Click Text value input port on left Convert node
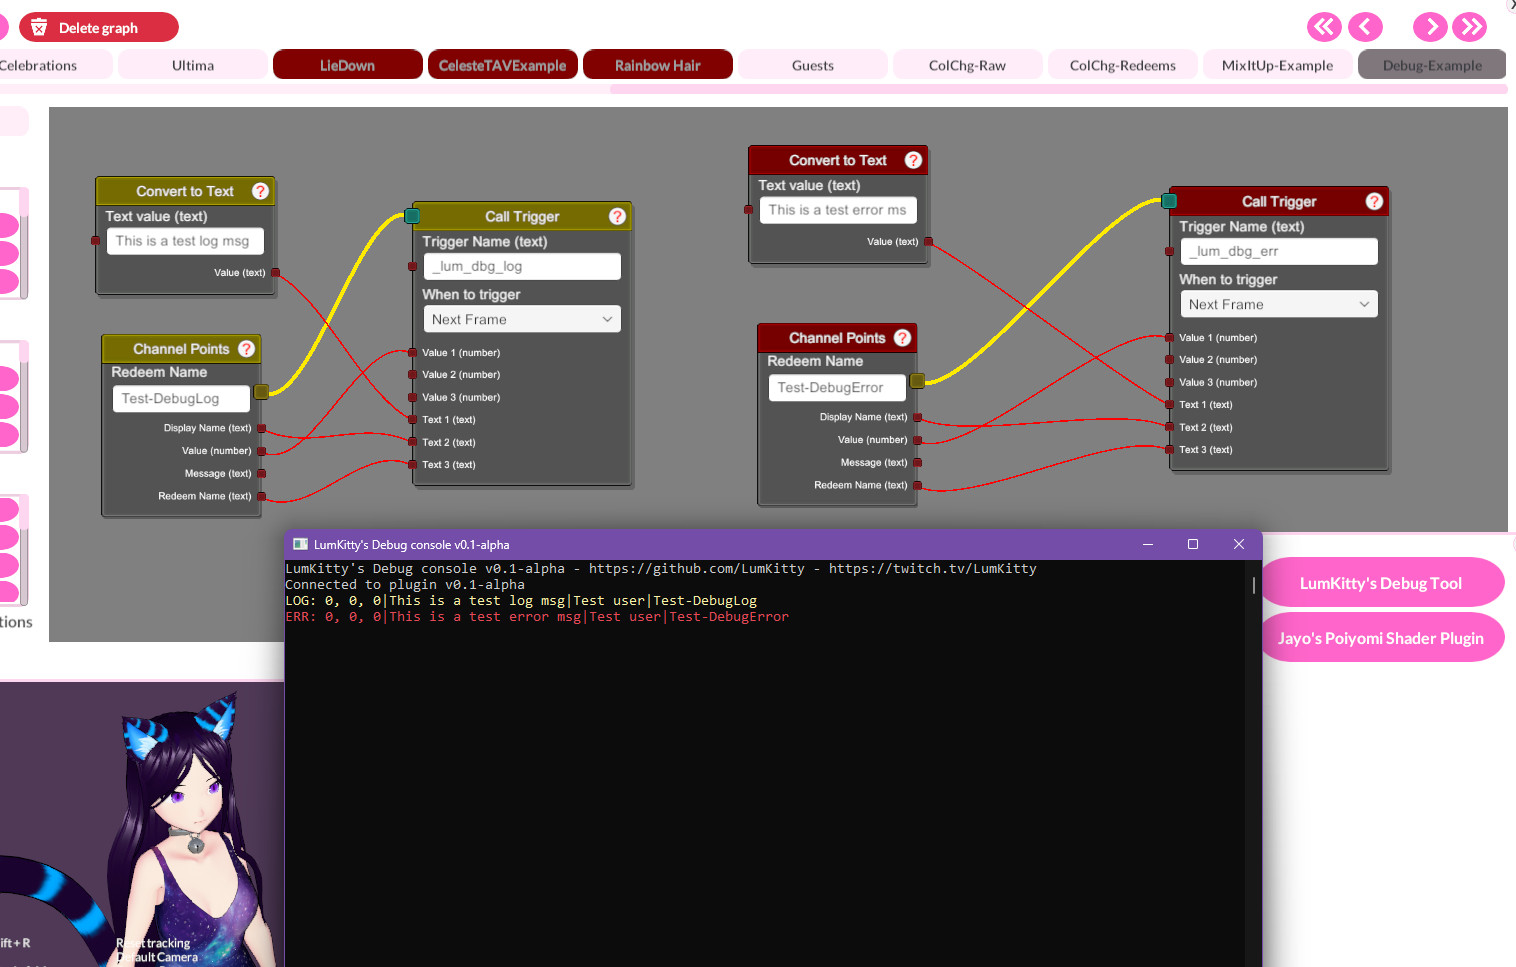Viewport: 1516px width, 967px height. tap(95, 240)
